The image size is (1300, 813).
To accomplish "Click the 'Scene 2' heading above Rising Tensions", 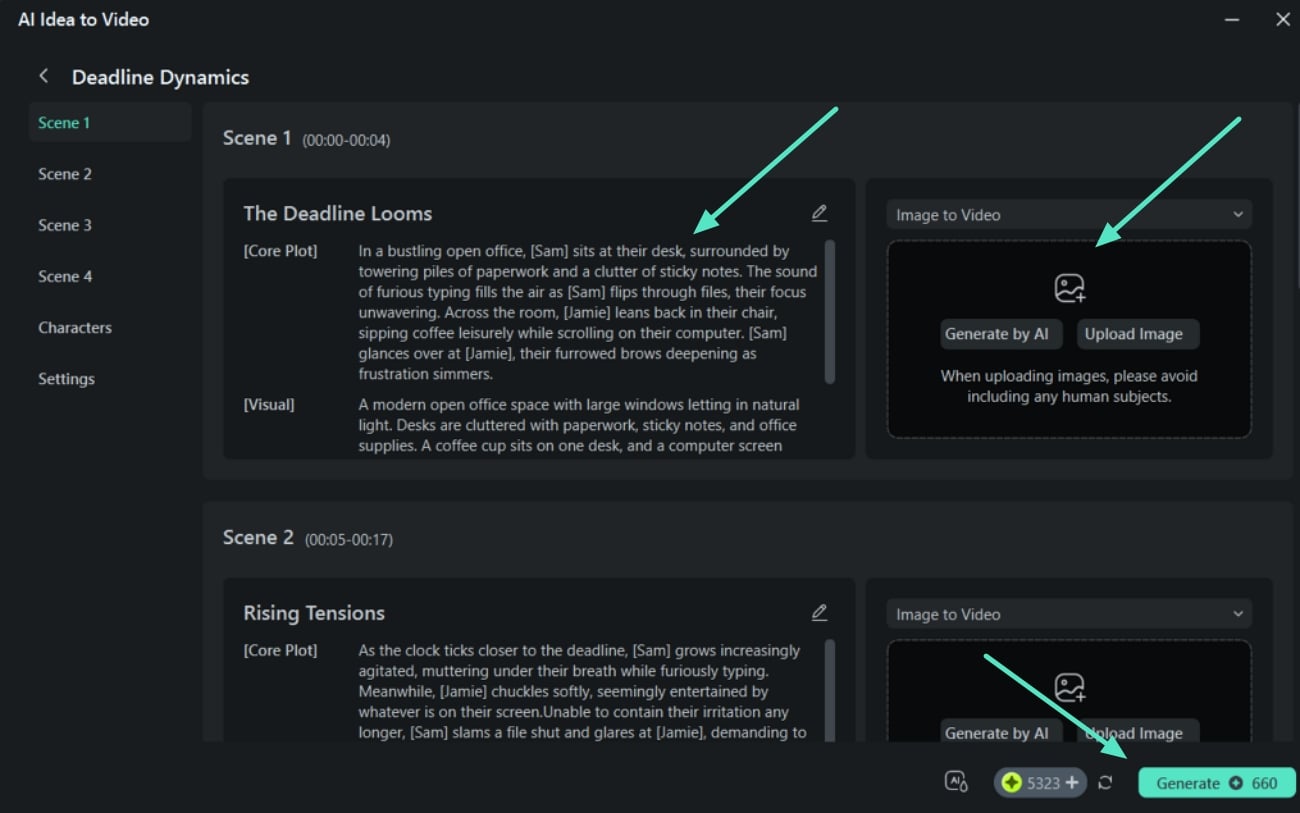I will [x=258, y=538].
